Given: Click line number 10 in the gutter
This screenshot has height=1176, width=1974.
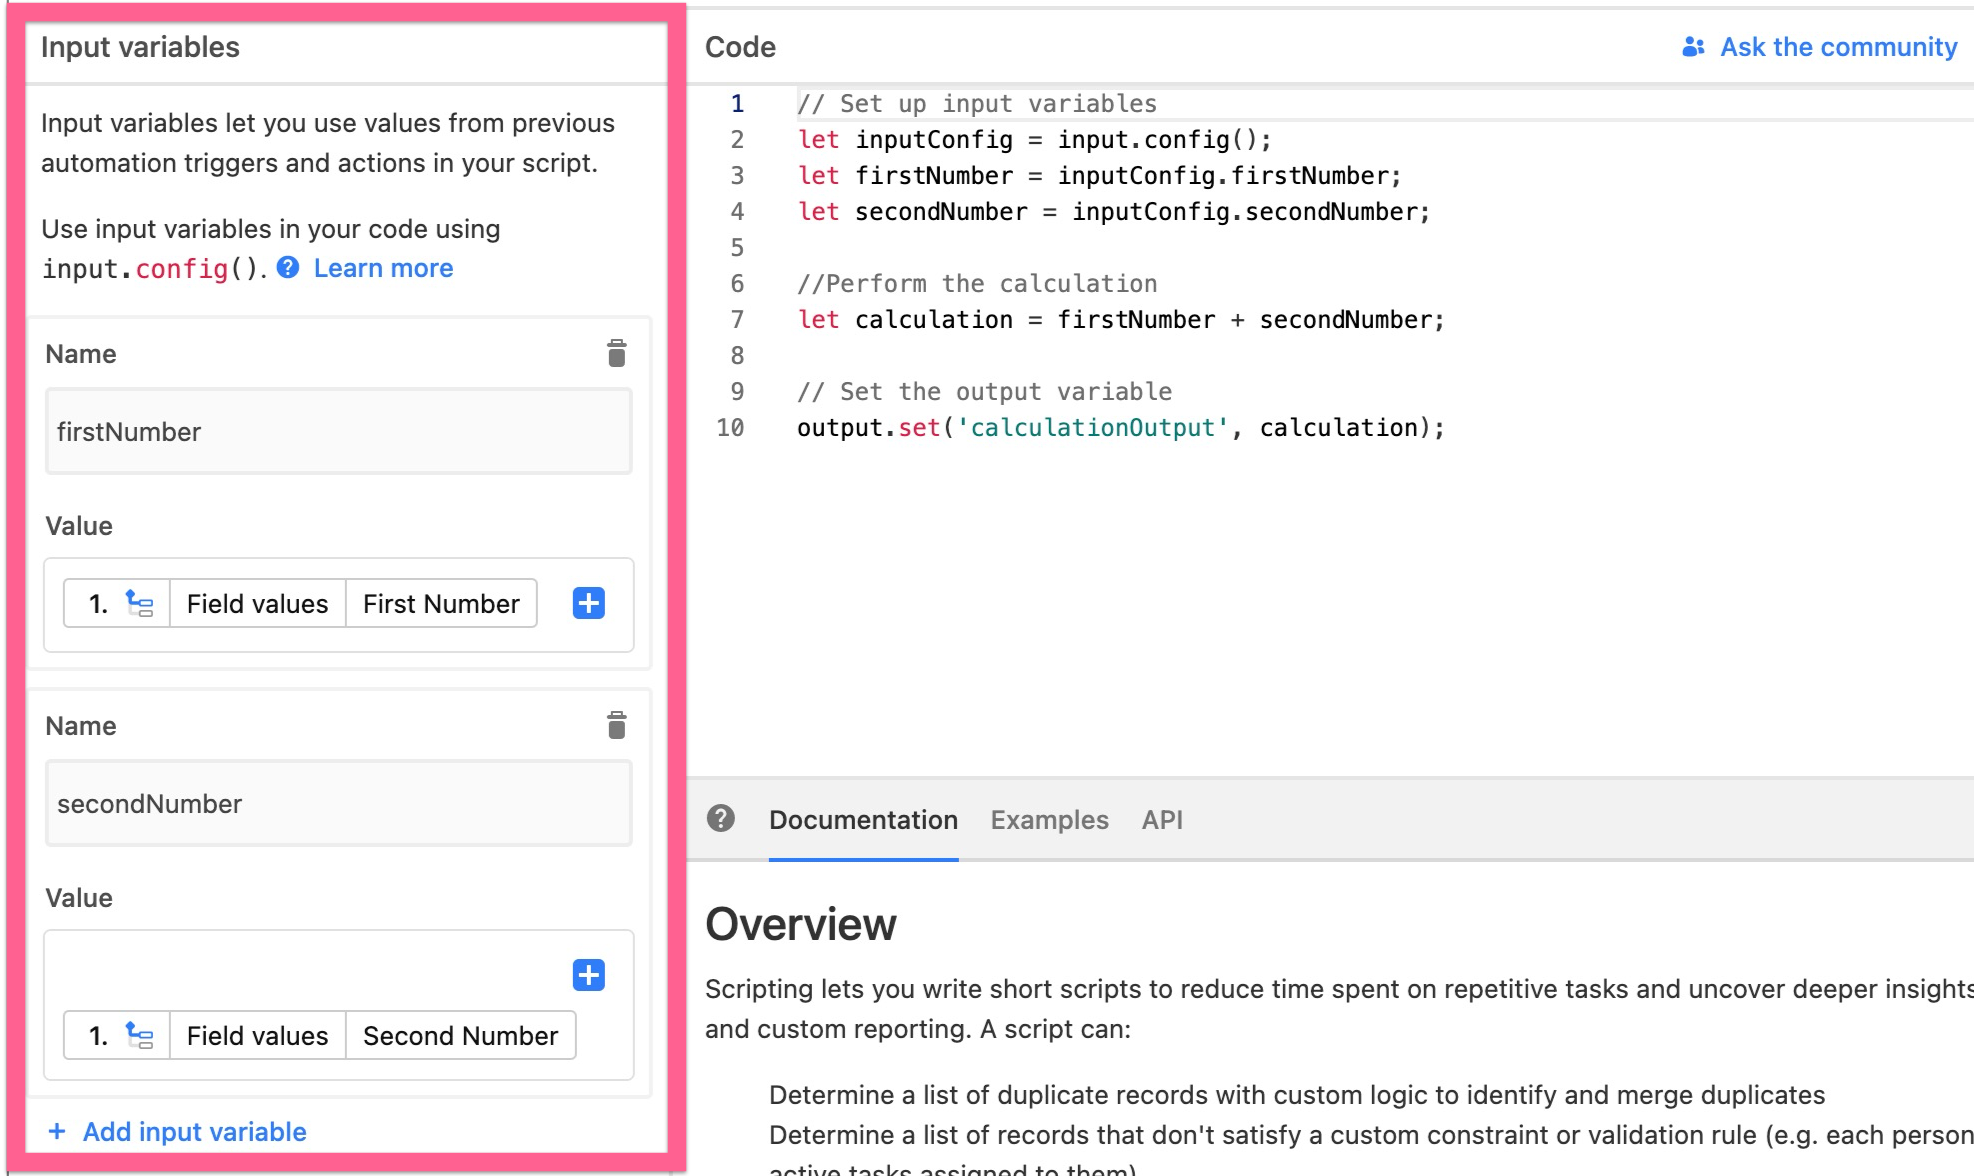Looking at the screenshot, I should tap(730, 428).
